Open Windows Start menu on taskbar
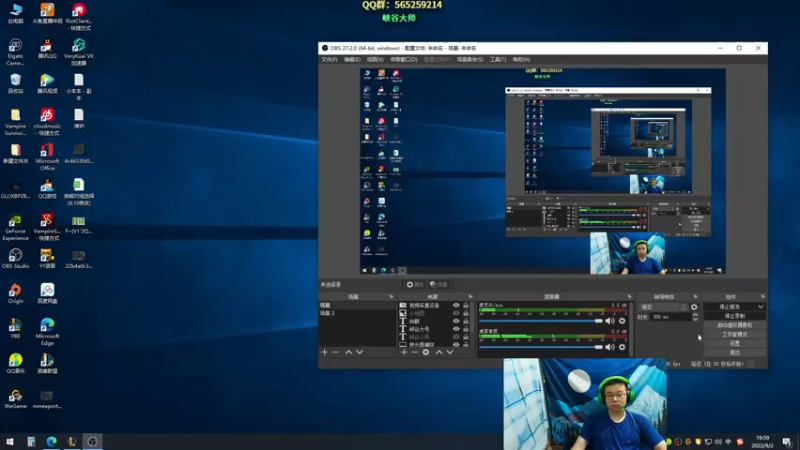Screen dimensions: 800x450 pos(10,441)
